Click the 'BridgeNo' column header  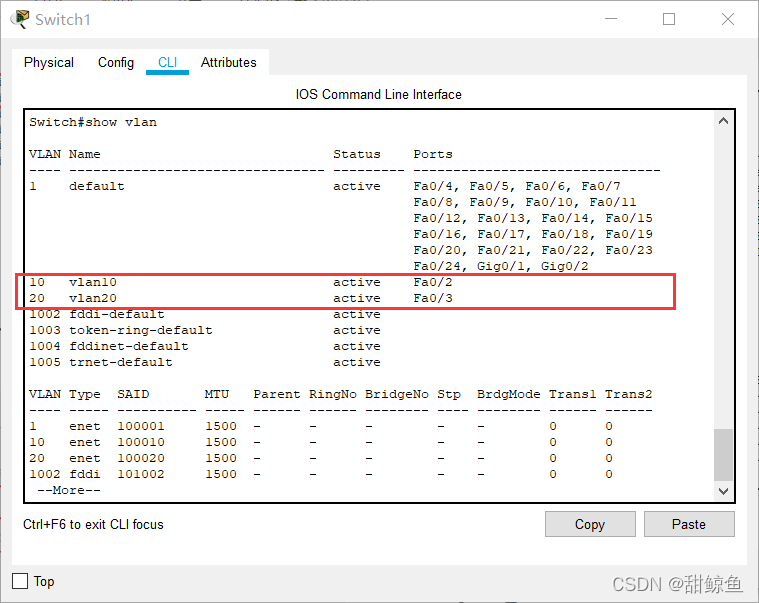[x=397, y=394]
